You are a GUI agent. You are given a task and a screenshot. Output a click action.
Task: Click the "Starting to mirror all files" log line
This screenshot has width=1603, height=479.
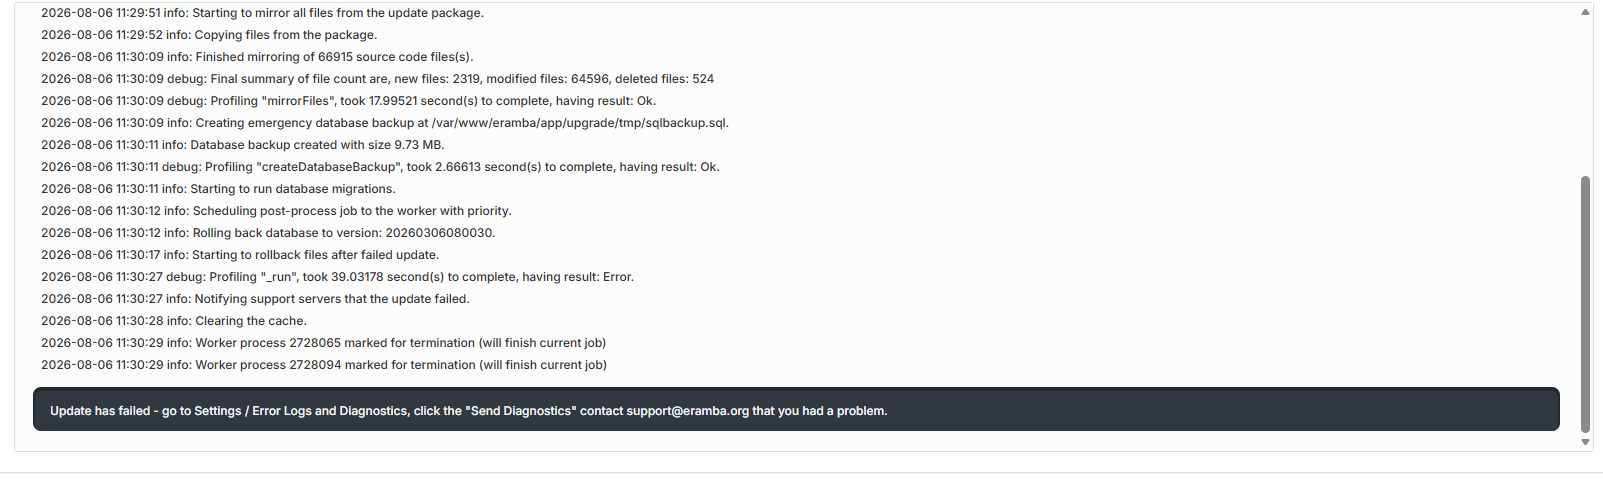262,13
